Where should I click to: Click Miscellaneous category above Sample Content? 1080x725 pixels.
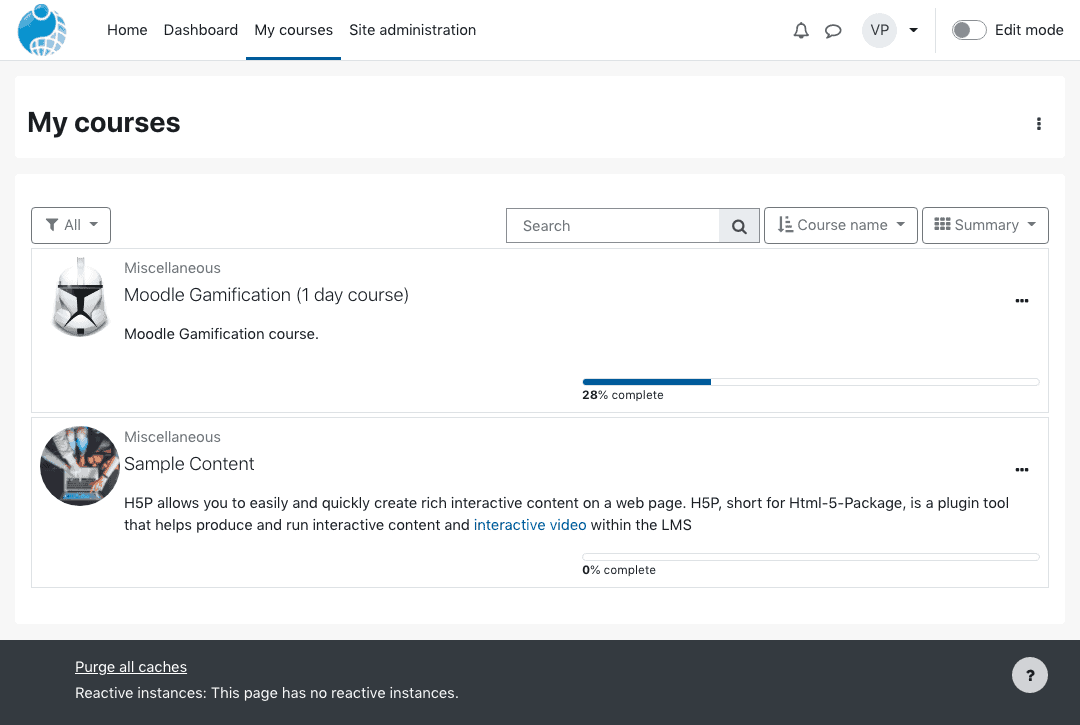pos(172,437)
